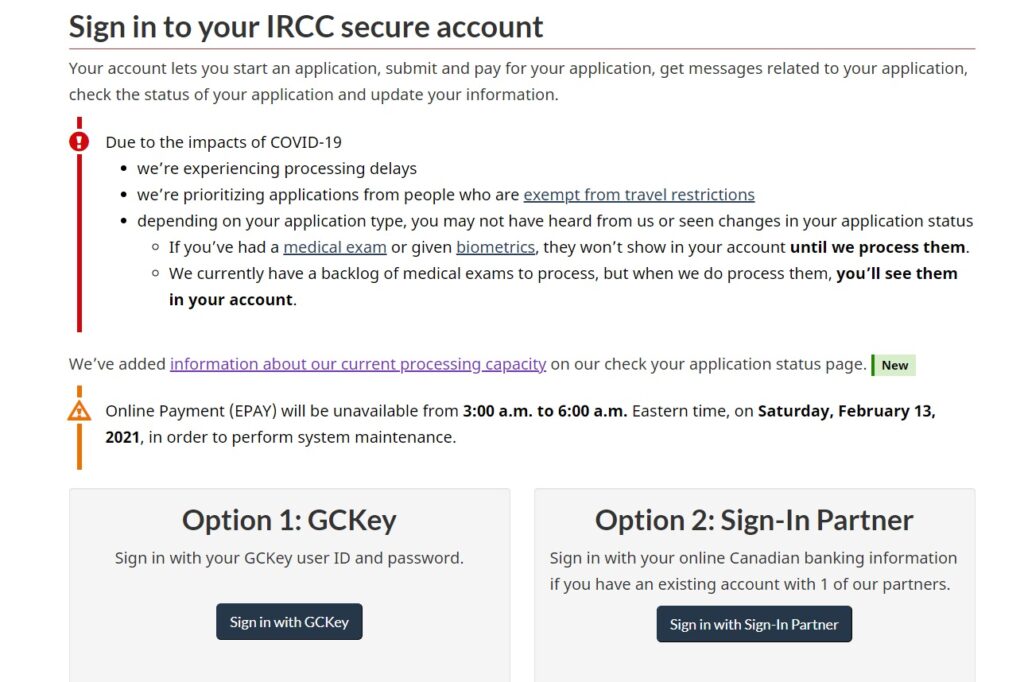Click the green New badge
1024x682 pixels.
click(x=894, y=365)
